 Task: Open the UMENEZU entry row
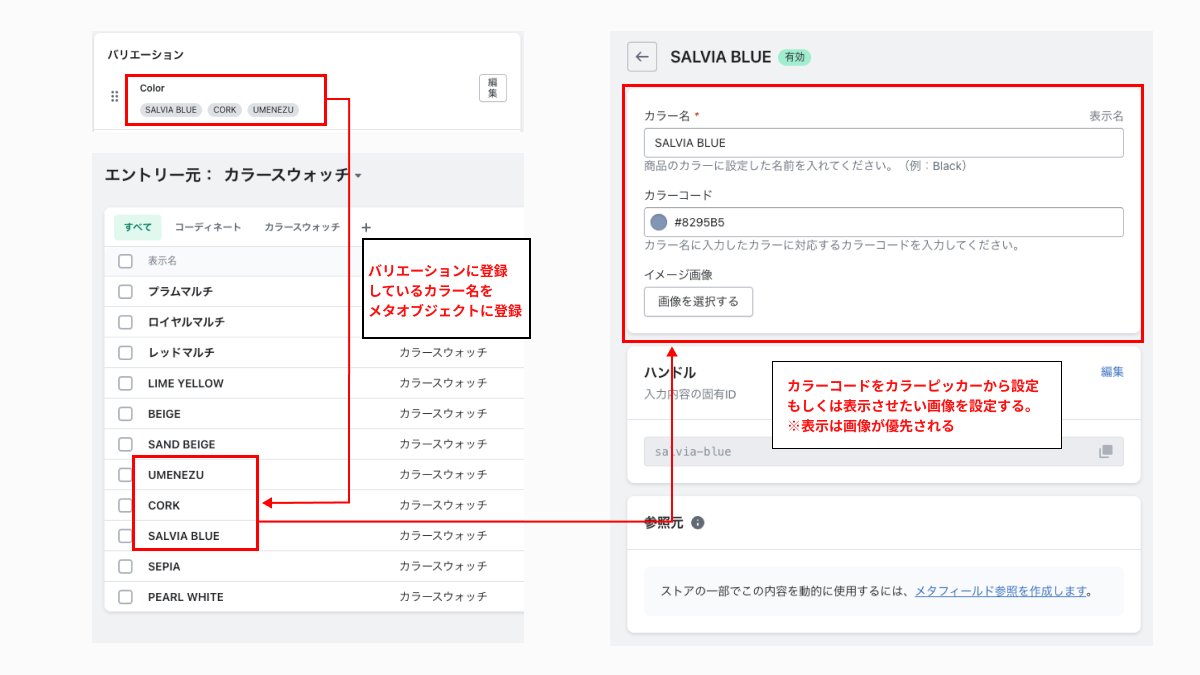314,475
